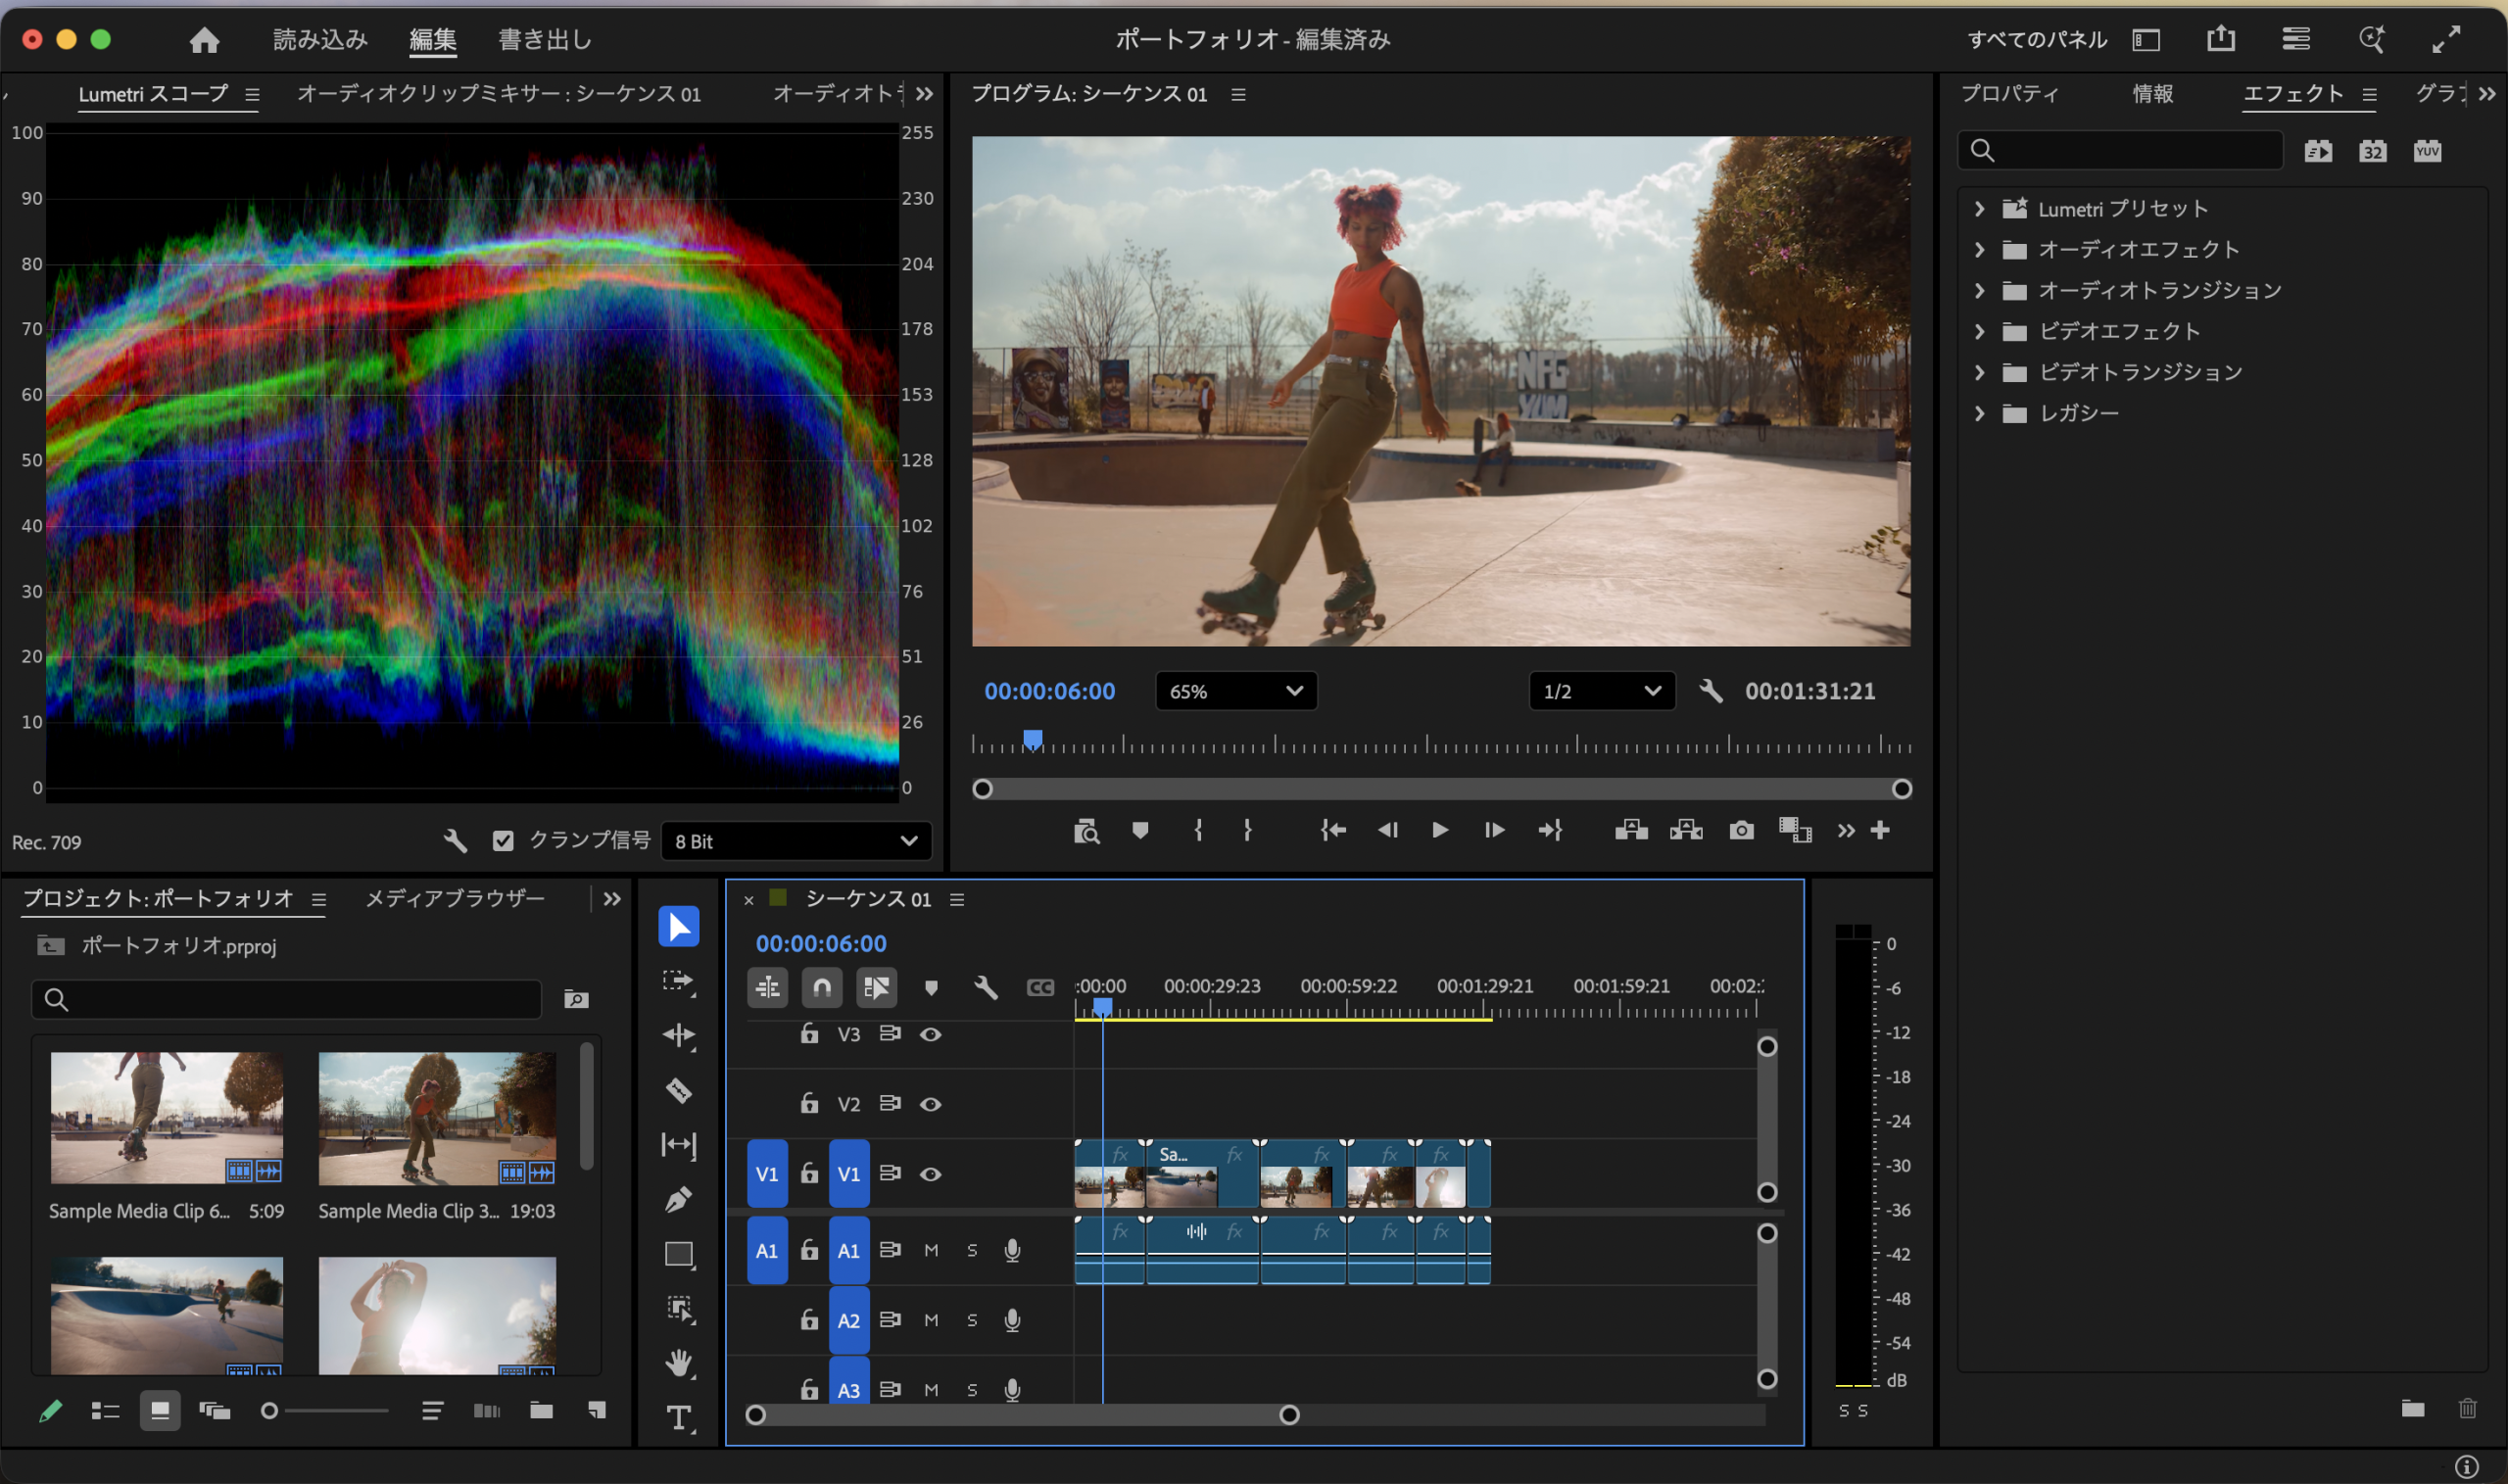Click New Bin folder icon in Project panel

[541, 1410]
